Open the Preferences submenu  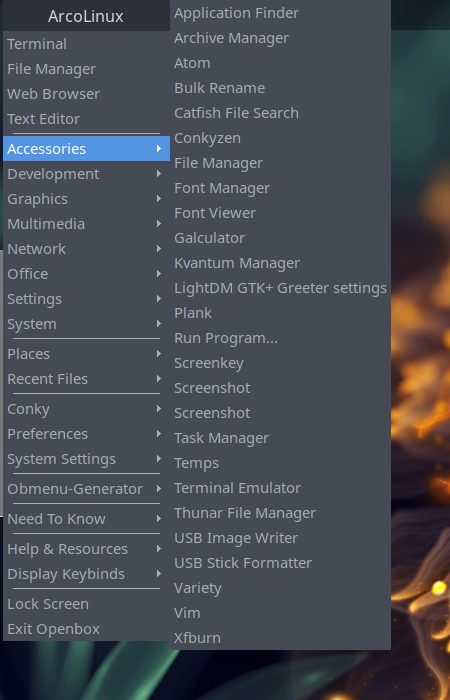pyautogui.click(x=86, y=434)
